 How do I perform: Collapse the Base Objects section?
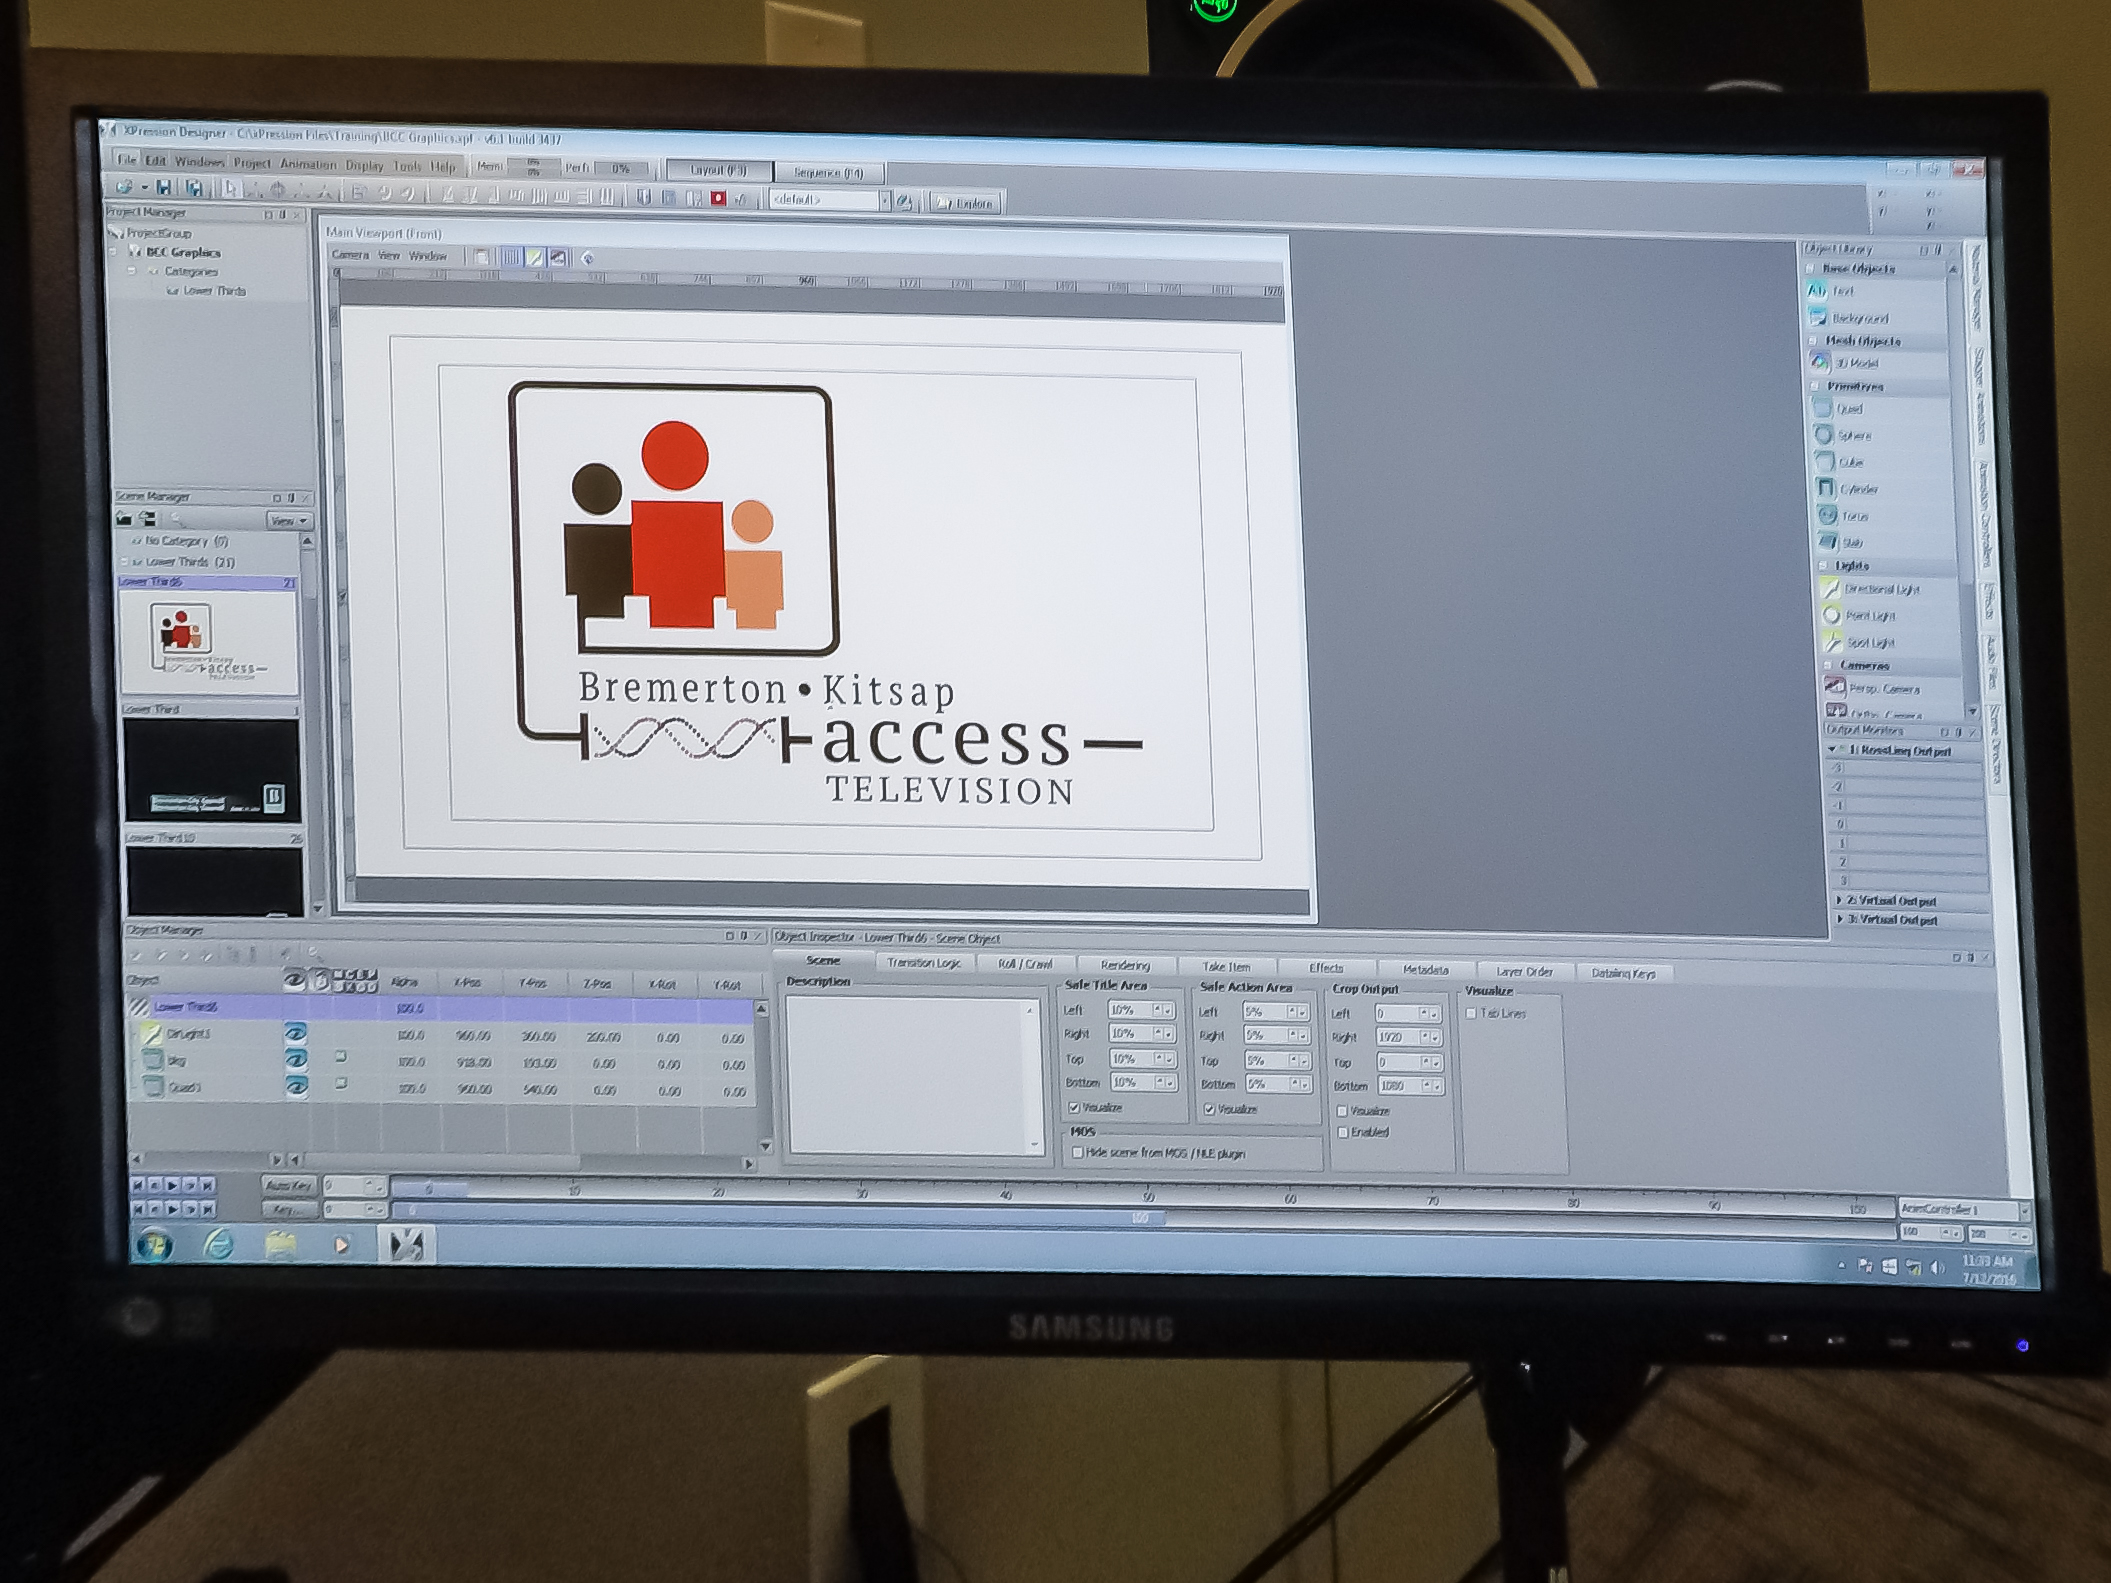click(x=1810, y=269)
